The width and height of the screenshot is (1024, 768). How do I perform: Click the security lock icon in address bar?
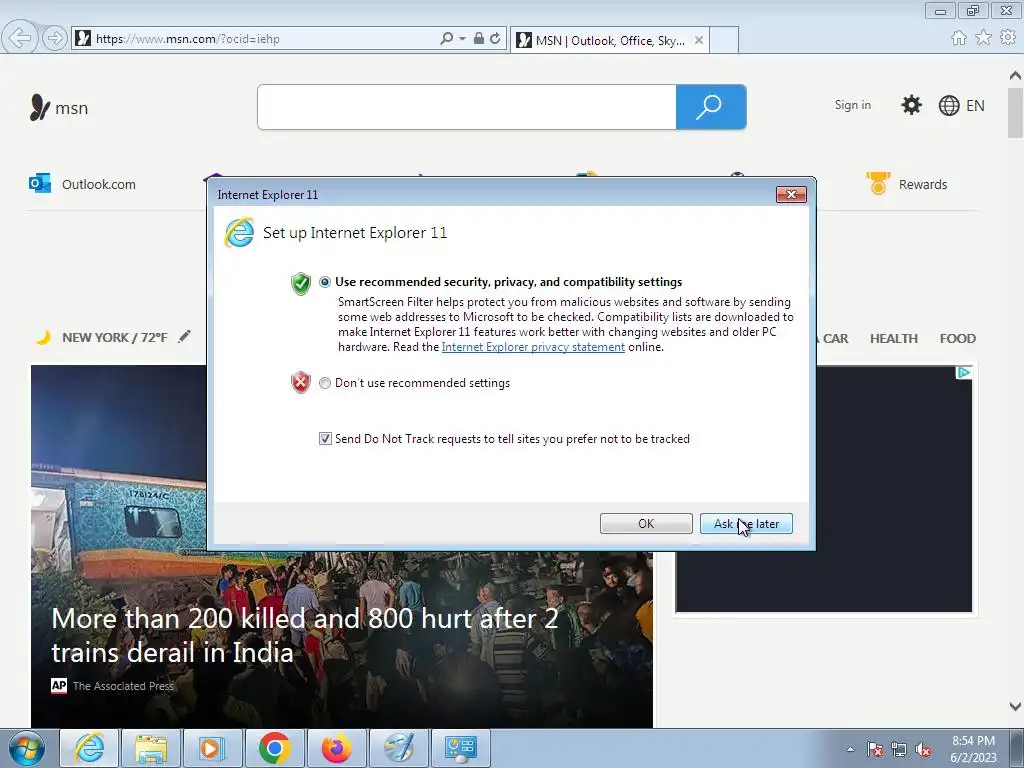(x=479, y=39)
